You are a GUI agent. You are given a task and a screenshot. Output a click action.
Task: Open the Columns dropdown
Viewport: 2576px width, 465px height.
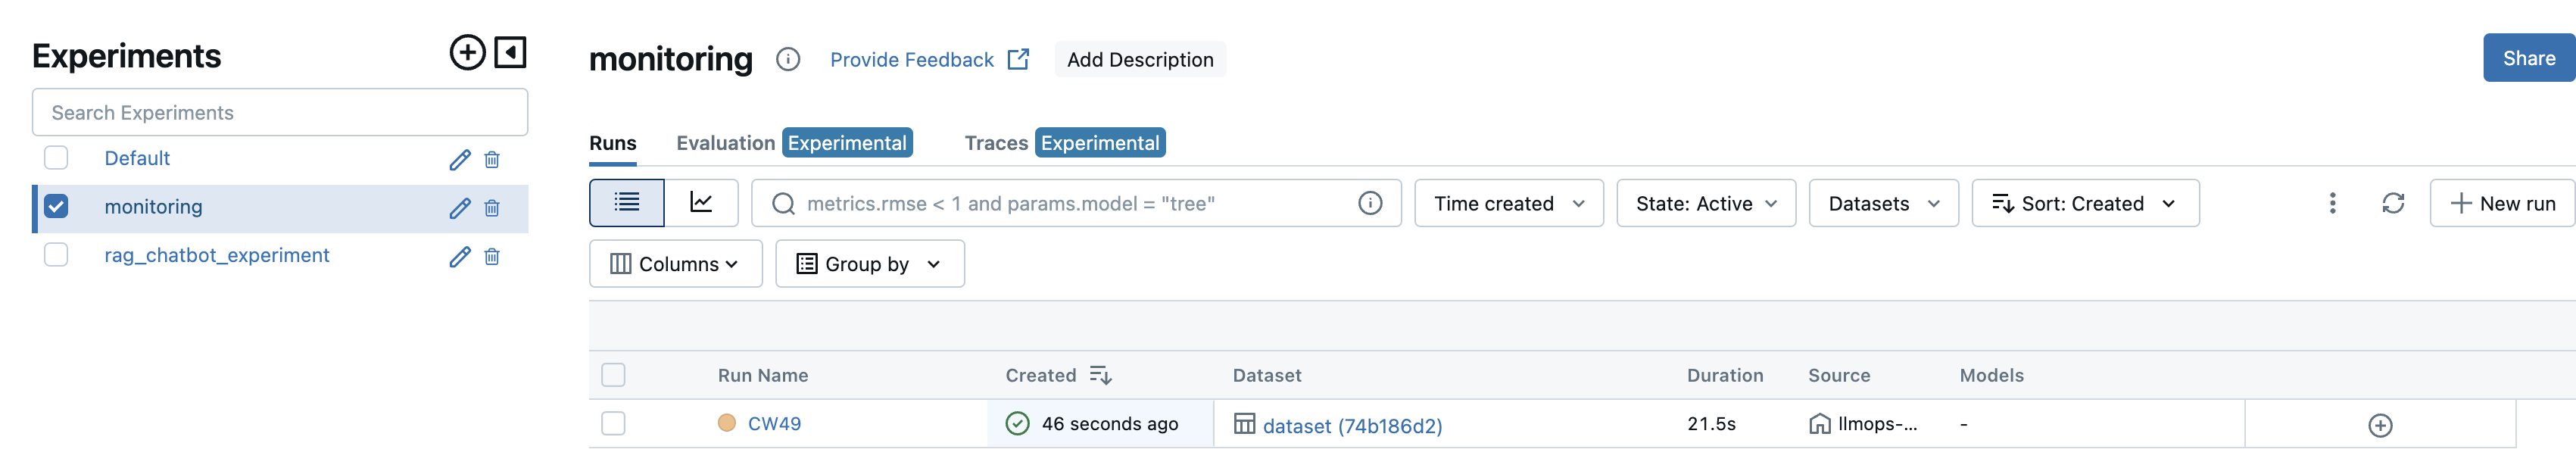click(x=675, y=264)
